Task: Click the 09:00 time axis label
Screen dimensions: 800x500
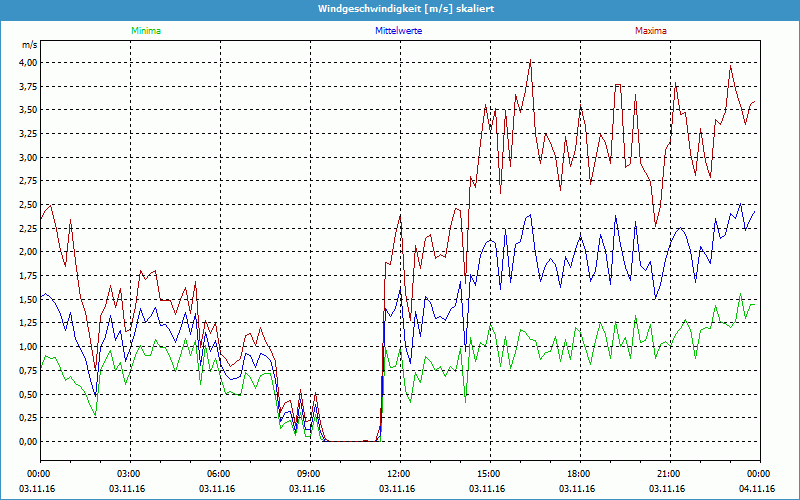Action: tap(310, 474)
